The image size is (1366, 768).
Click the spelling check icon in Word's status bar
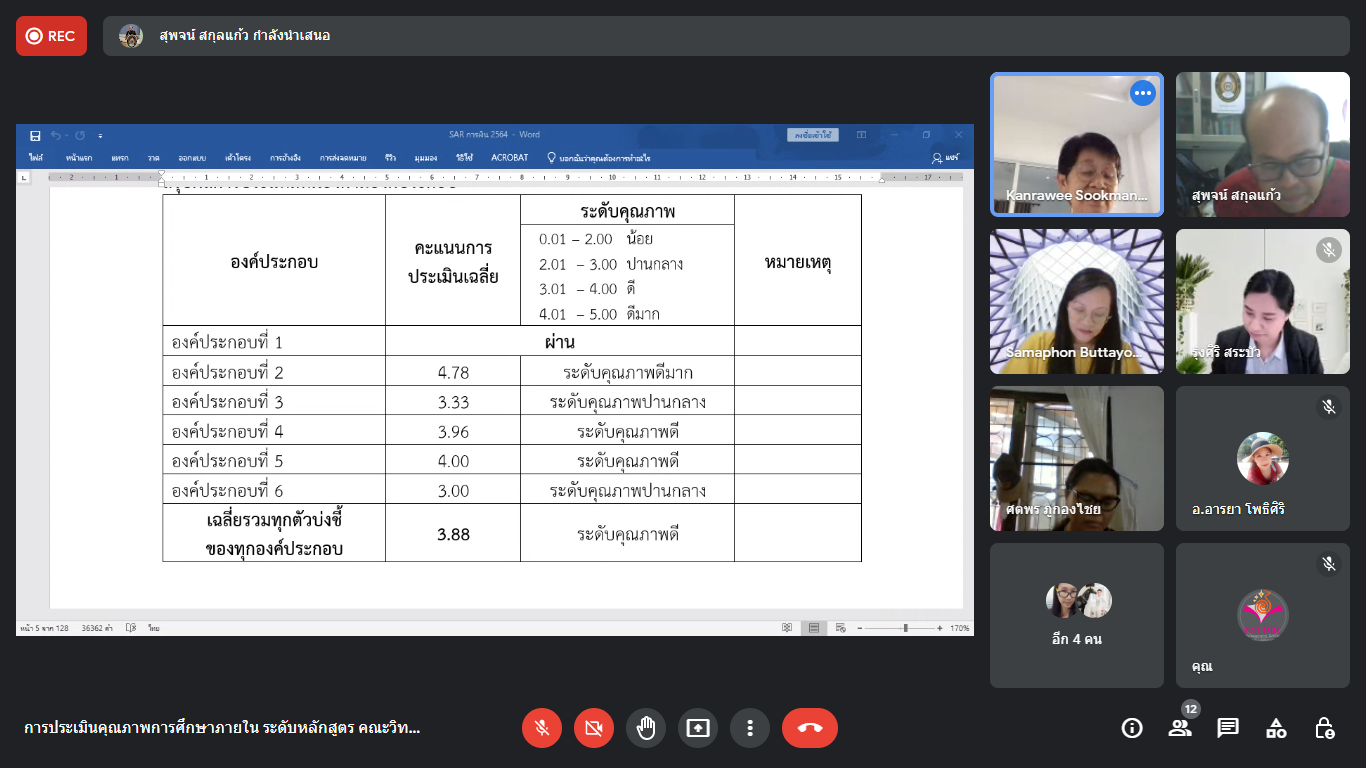tap(131, 628)
